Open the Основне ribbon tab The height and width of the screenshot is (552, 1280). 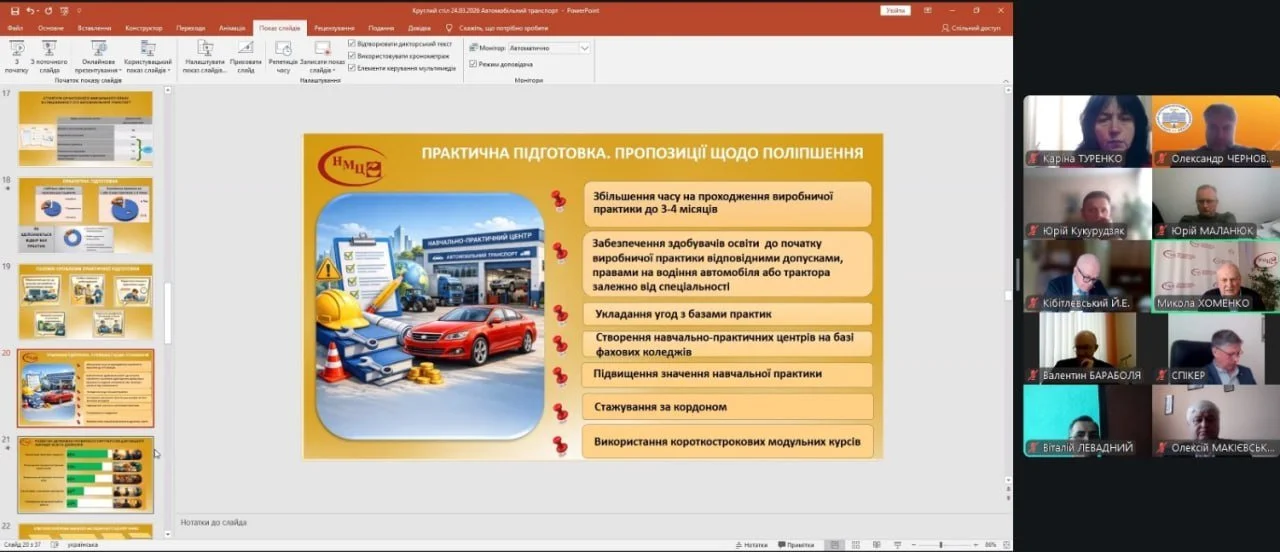coord(51,28)
